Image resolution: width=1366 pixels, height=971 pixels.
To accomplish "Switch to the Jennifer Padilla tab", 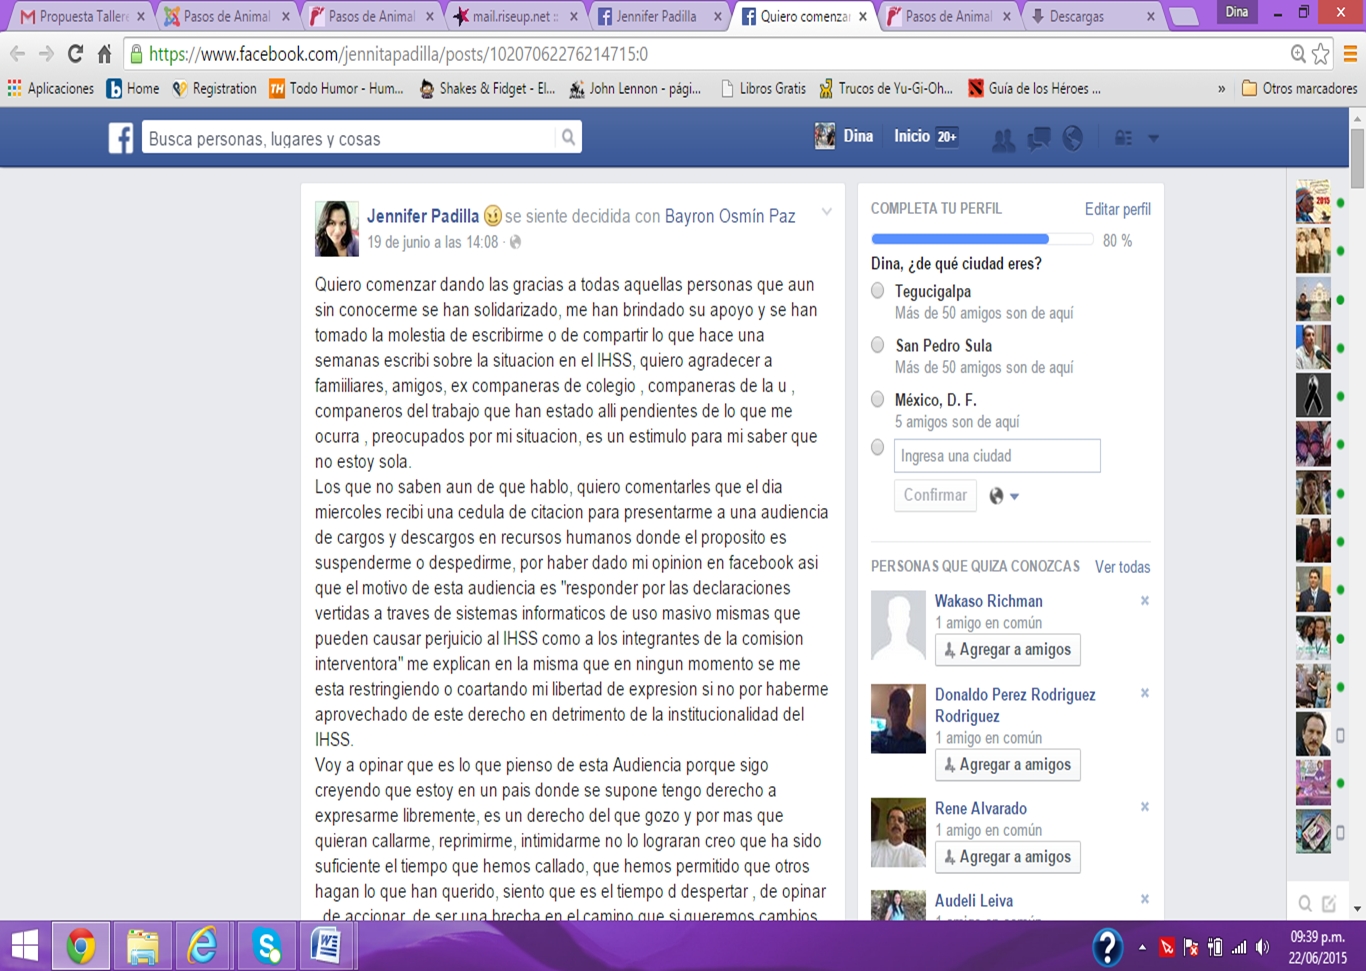I will point(659,16).
